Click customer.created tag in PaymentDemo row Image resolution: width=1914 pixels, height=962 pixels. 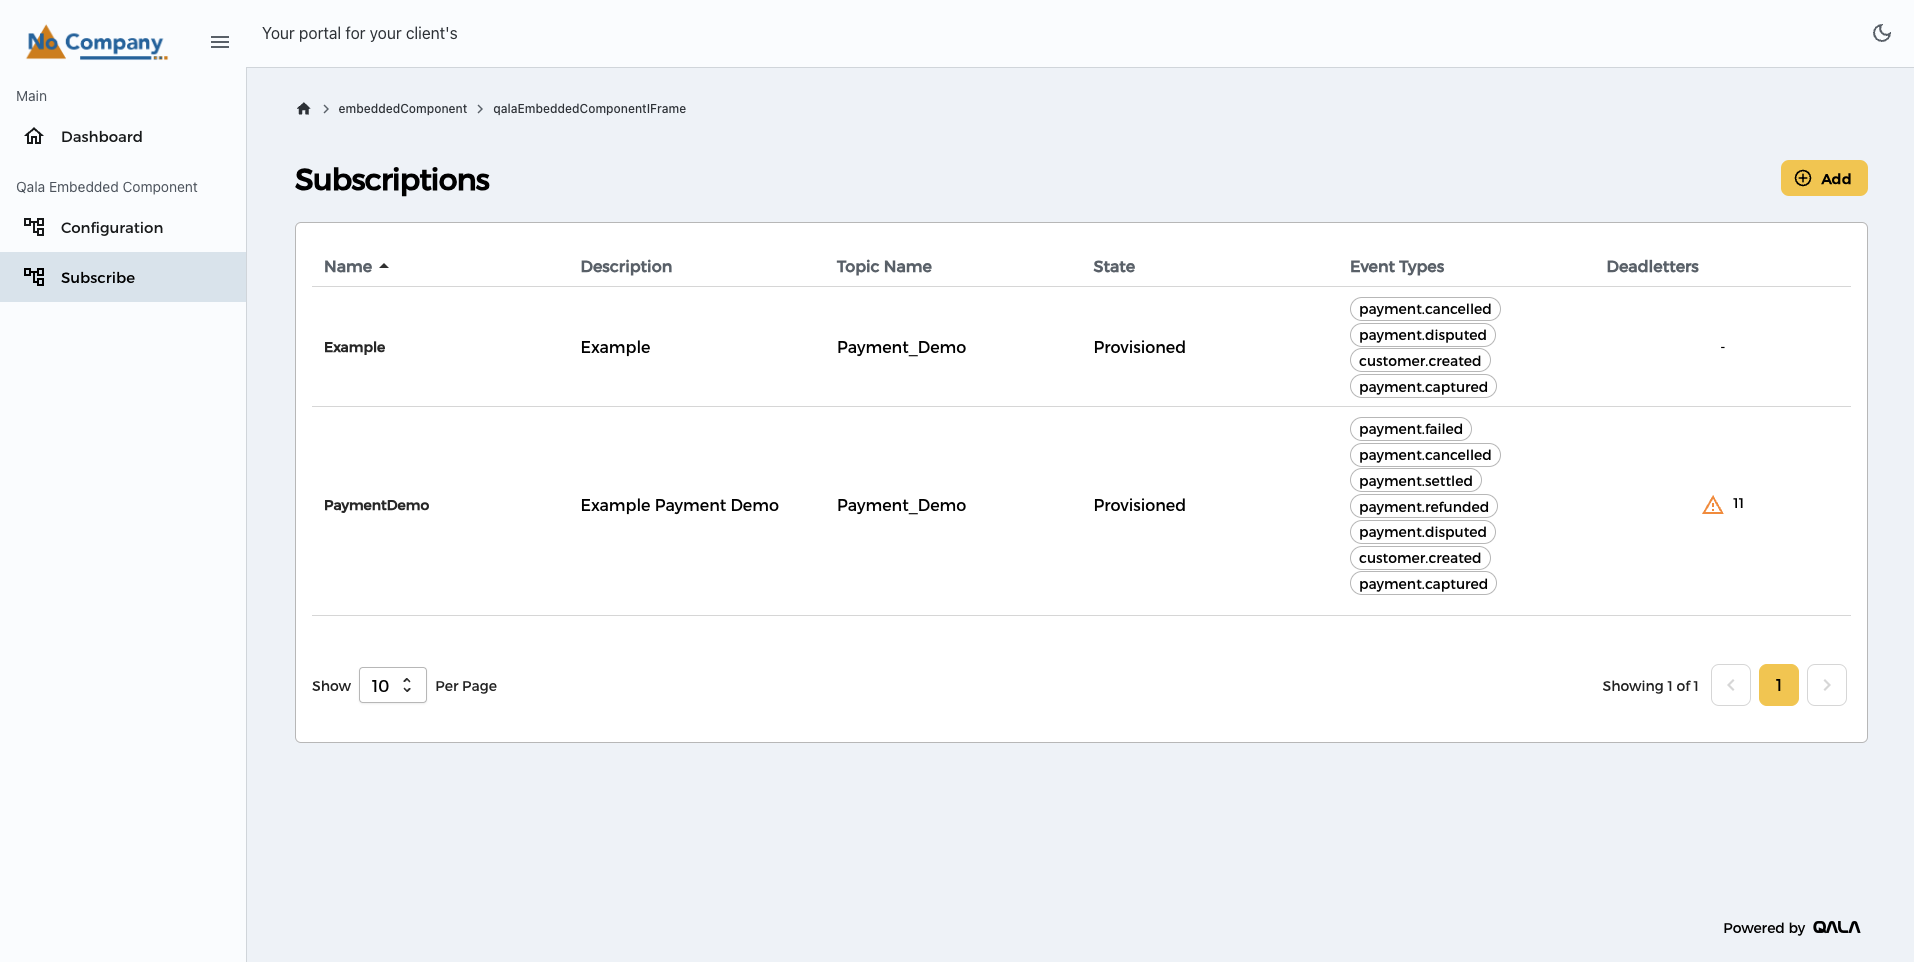tap(1420, 558)
